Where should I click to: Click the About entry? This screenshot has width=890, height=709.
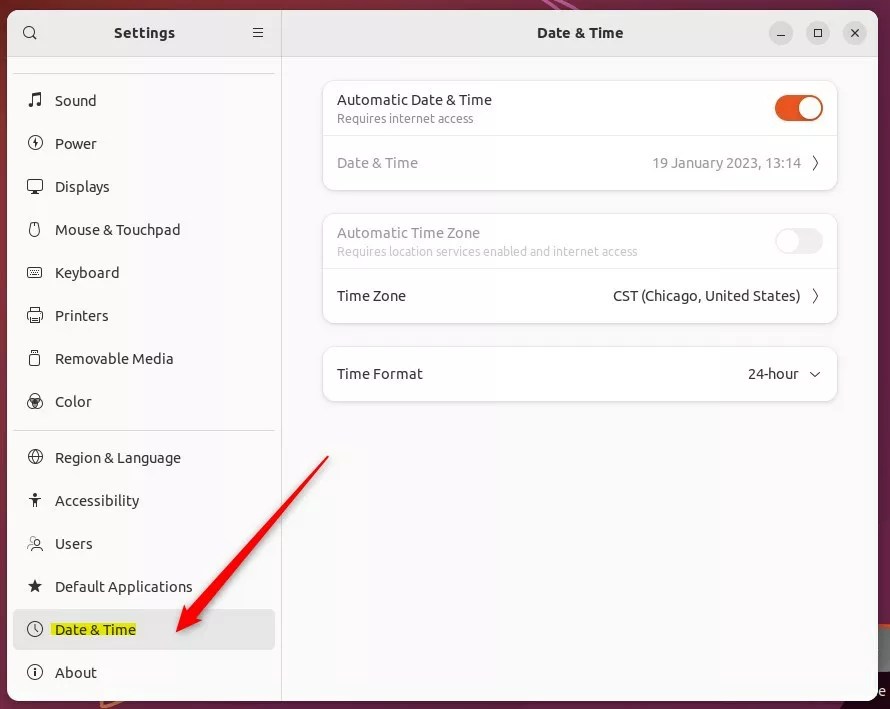coord(77,672)
